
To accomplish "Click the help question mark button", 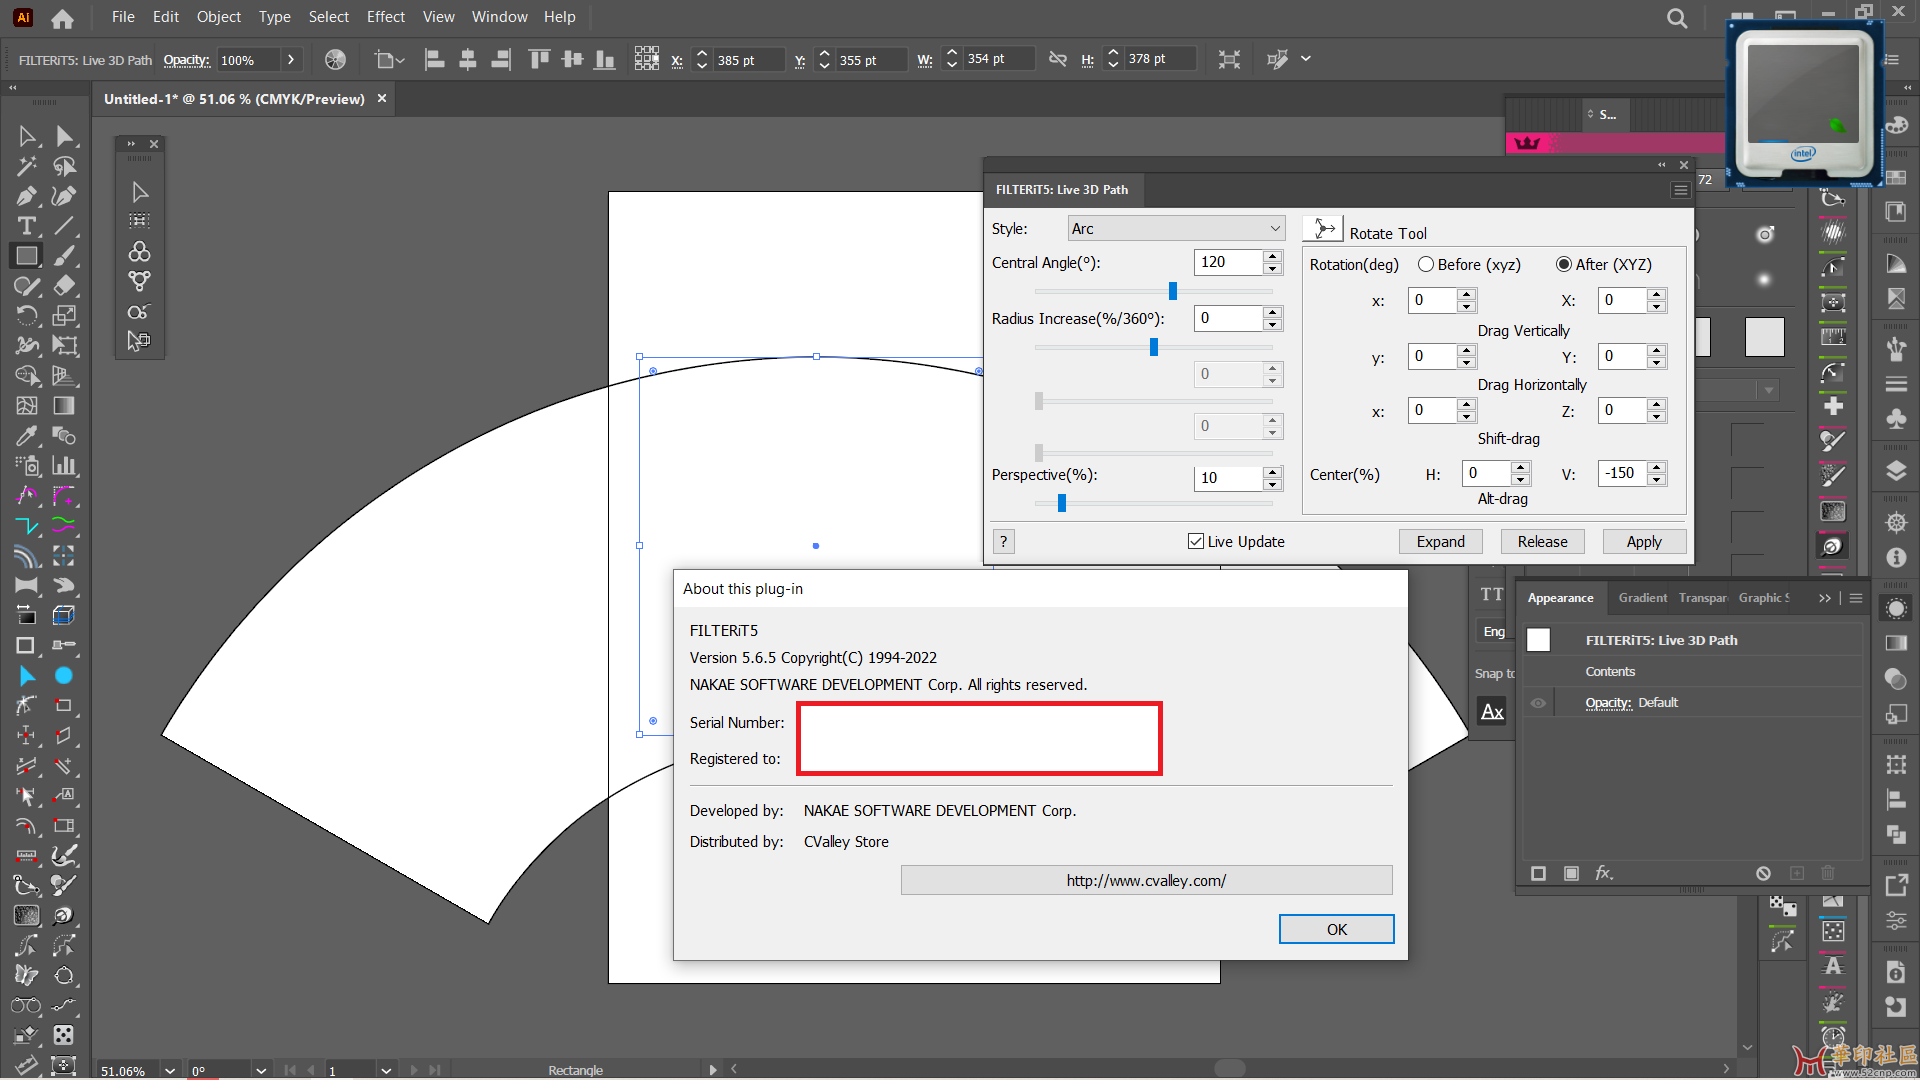I will pyautogui.click(x=1003, y=541).
